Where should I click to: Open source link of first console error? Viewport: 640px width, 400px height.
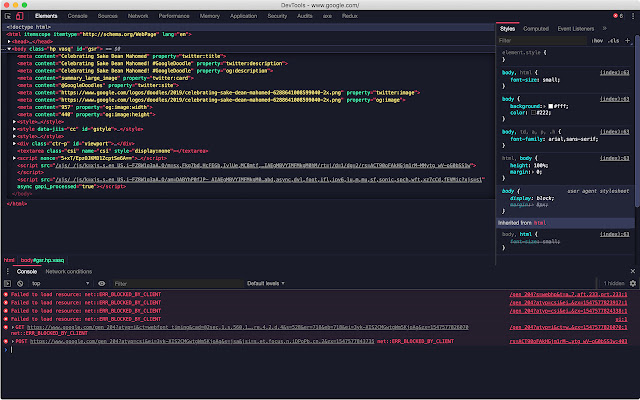(x=568, y=294)
